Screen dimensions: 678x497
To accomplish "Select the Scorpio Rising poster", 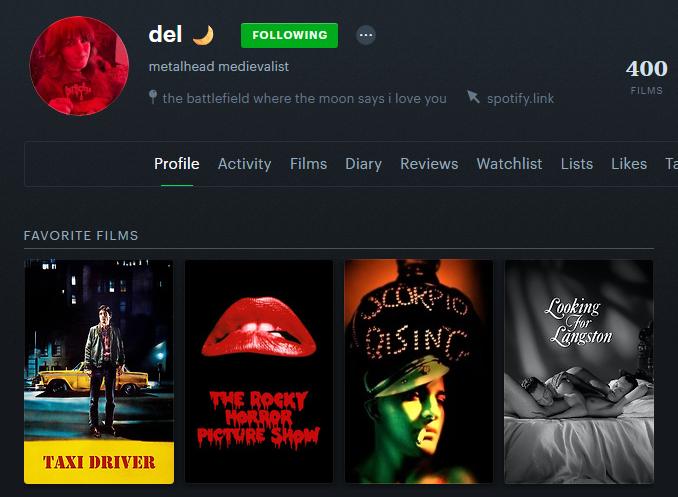I will point(419,372).
